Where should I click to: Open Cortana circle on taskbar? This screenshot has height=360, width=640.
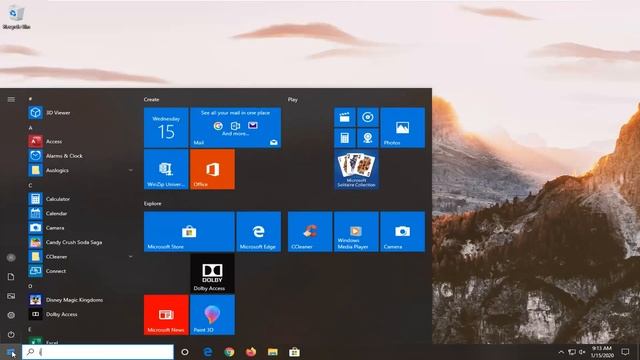[x=185, y=352]
